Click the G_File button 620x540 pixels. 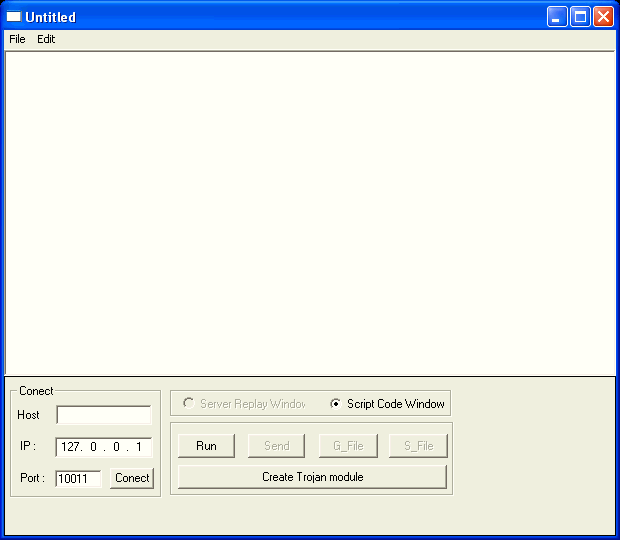pos(347,446)
